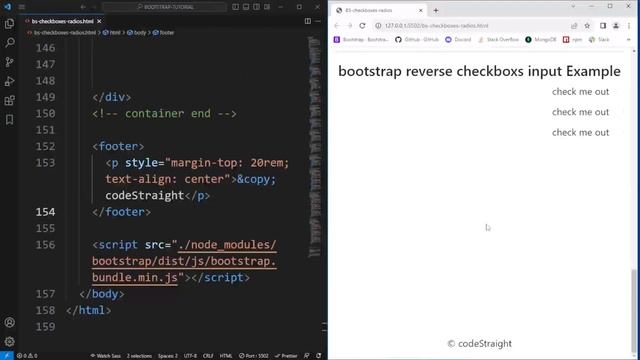
Task: Bookmark this page with star icon
Action: click(587, 25)
